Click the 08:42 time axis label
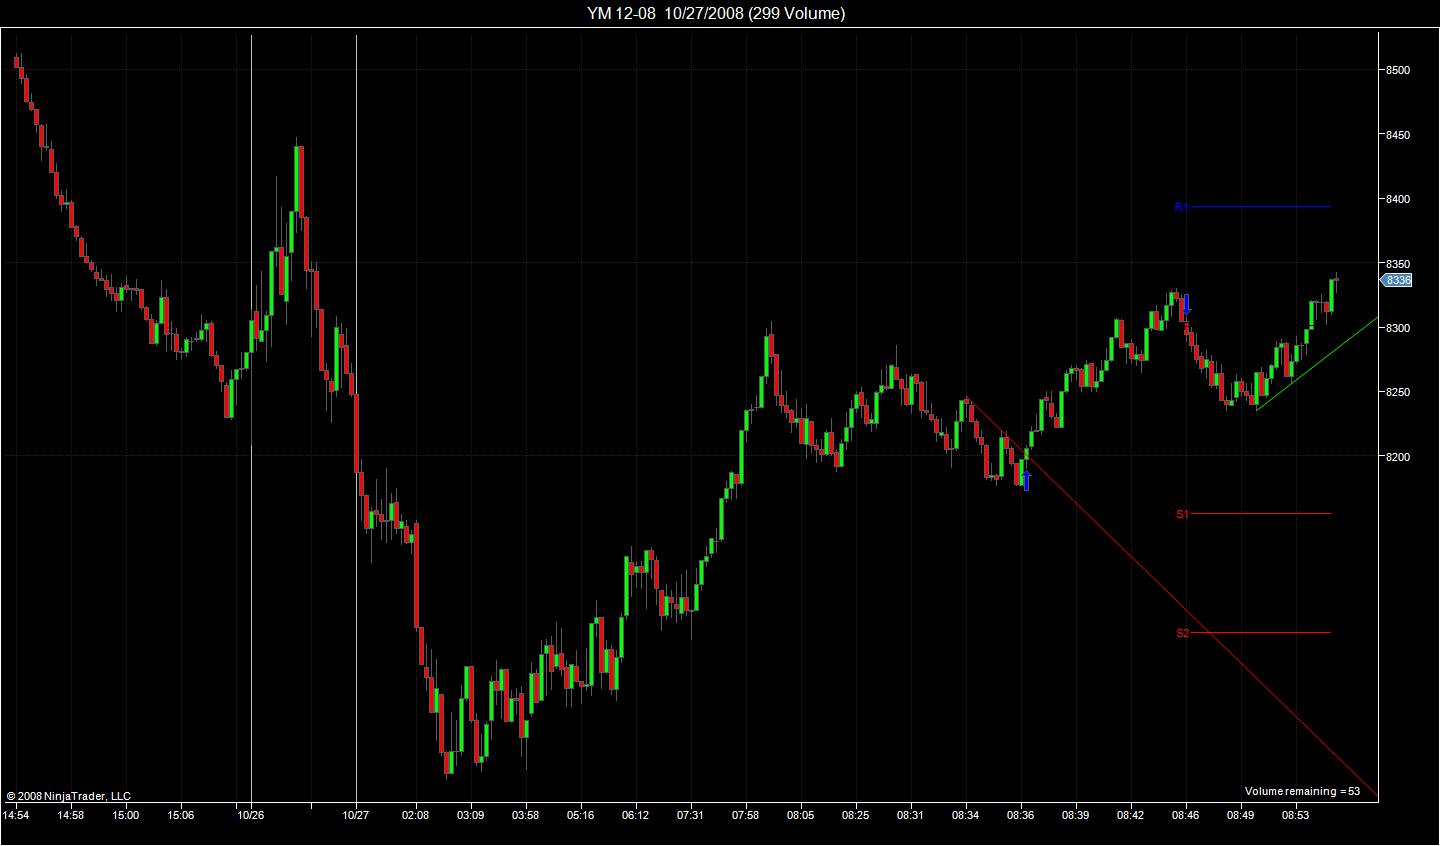This screenshot has width=1440, height=846. tap(1130, 815)
